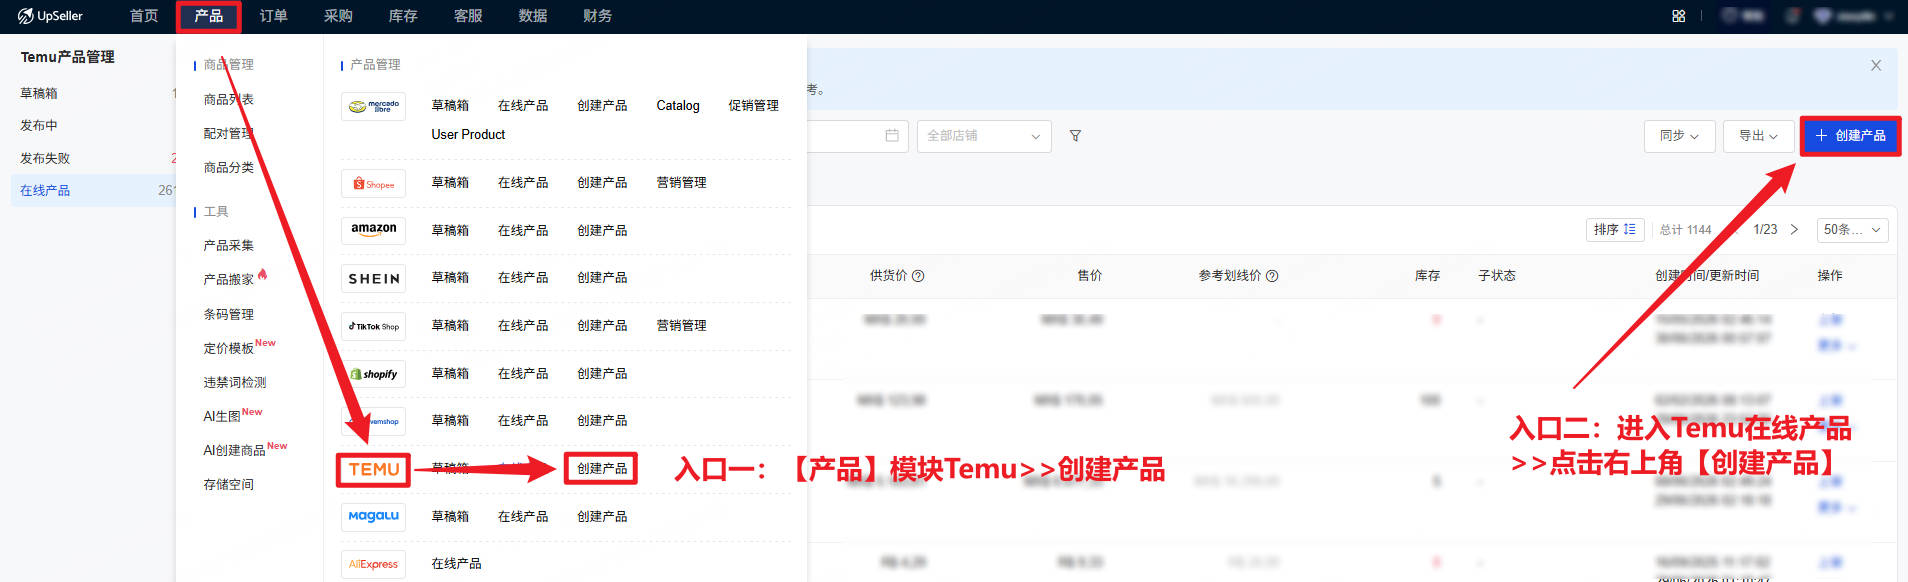Open the 首页 top menu
The image size is (1908, 582).
(144, 16)
